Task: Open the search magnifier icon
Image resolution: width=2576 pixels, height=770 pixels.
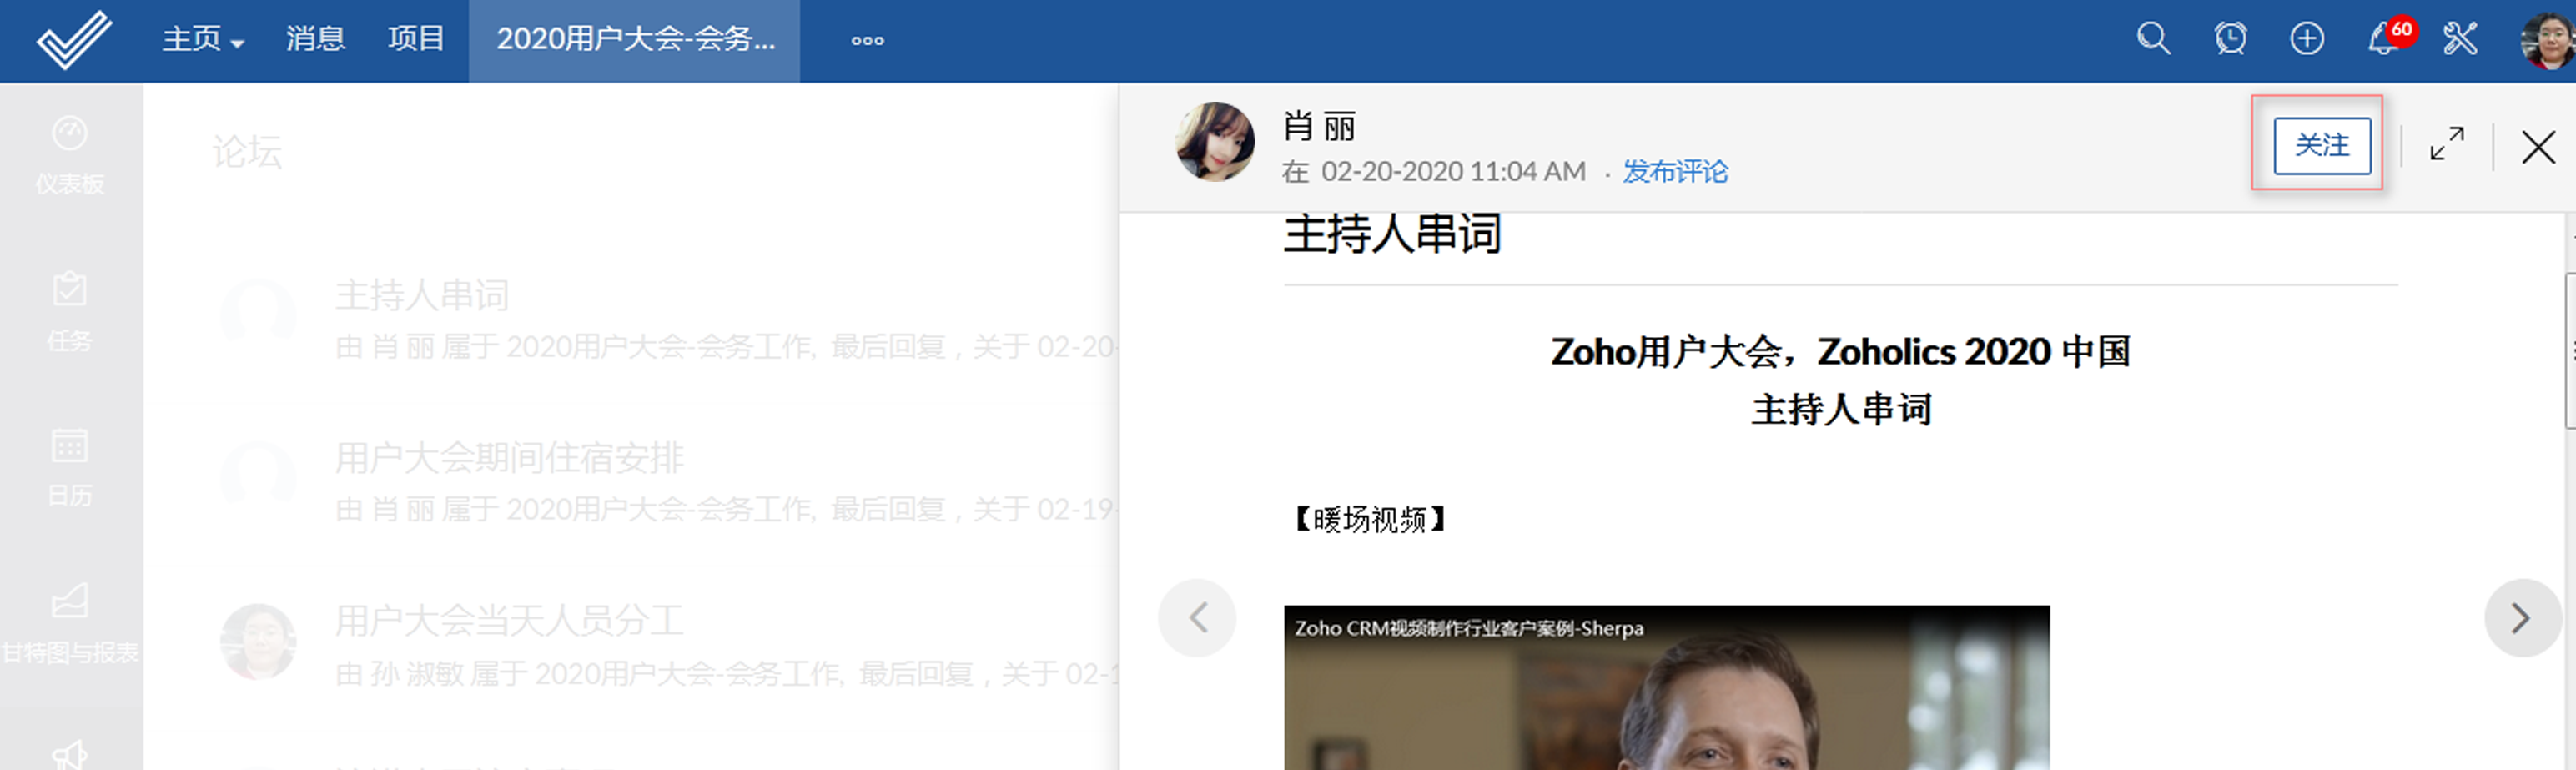Action: tap(2153, 39)
